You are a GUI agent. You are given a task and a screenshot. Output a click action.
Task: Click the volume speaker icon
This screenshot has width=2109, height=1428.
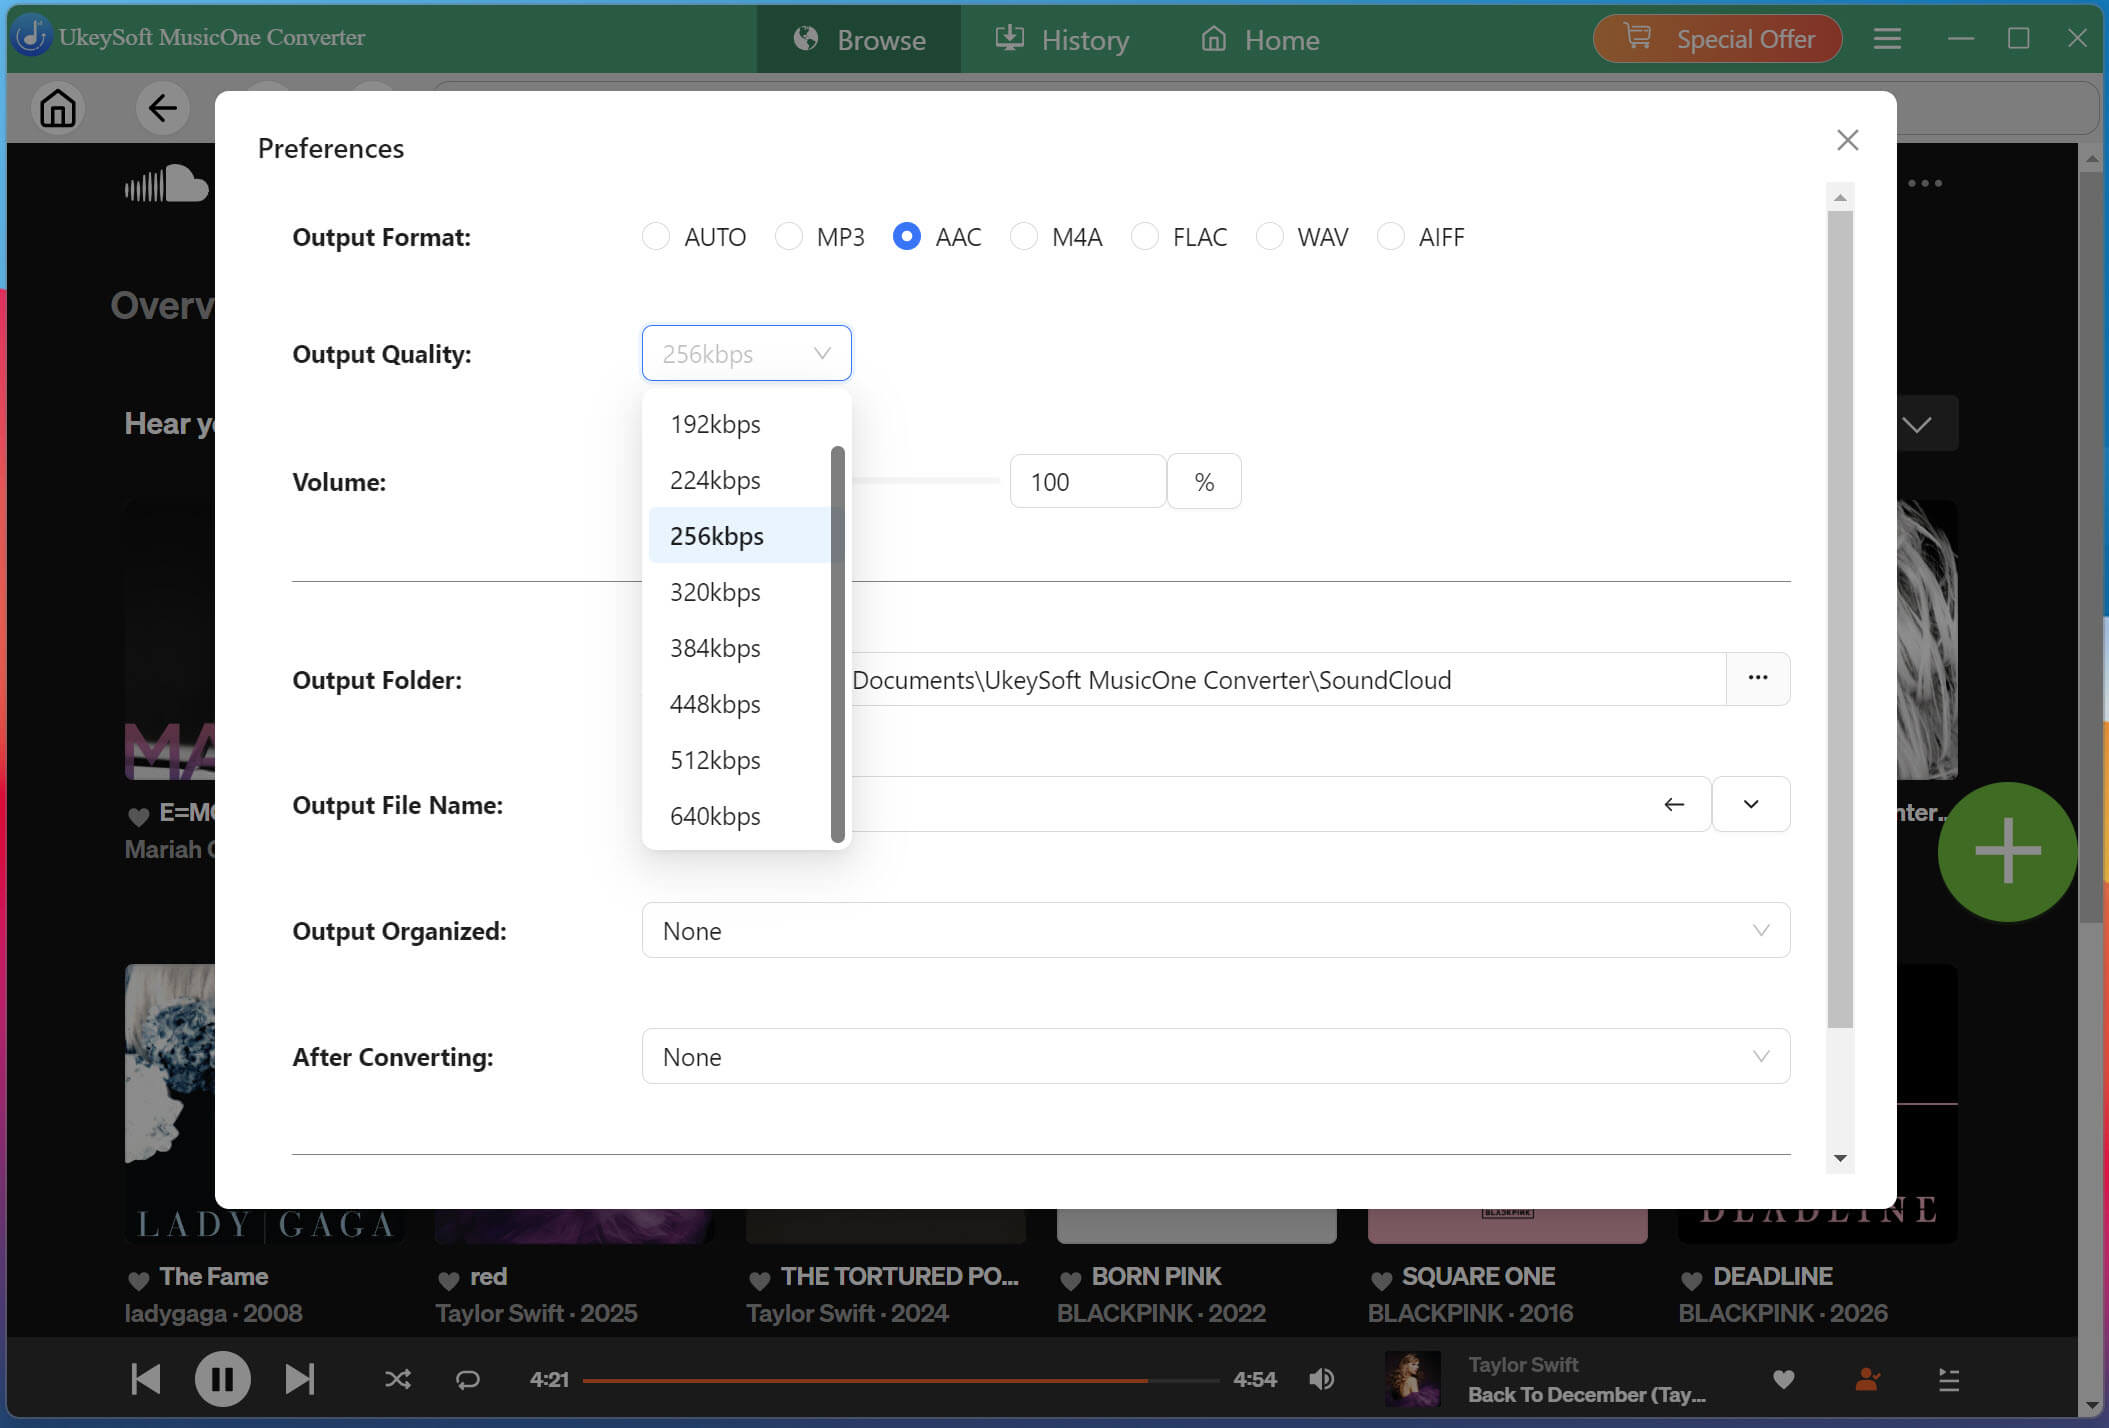click(x=1321, y=1380)
